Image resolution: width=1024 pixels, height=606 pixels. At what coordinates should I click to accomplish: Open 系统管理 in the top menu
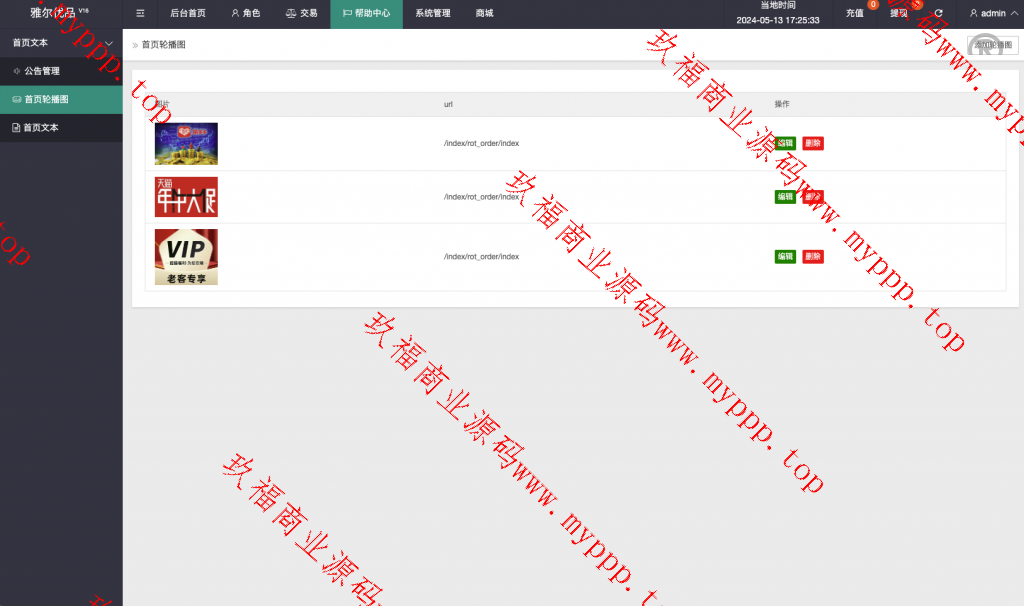[433, 14]
